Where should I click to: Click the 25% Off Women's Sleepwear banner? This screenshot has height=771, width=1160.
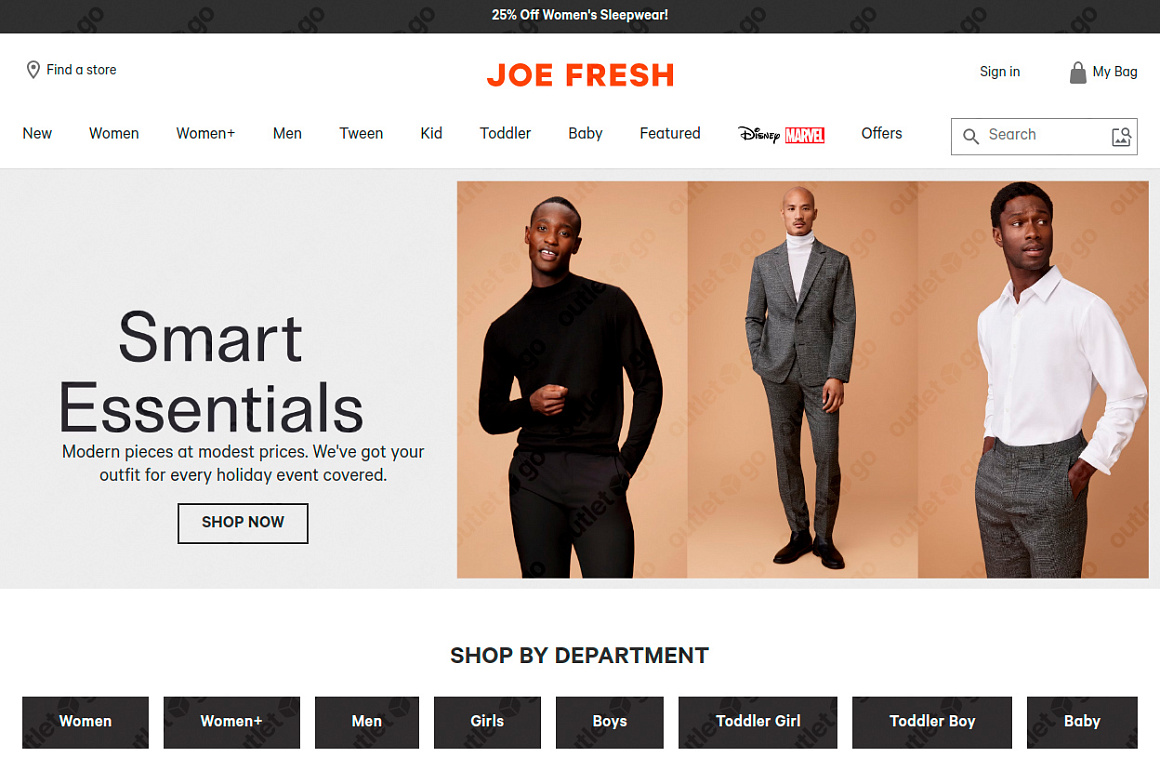(580, 15)
